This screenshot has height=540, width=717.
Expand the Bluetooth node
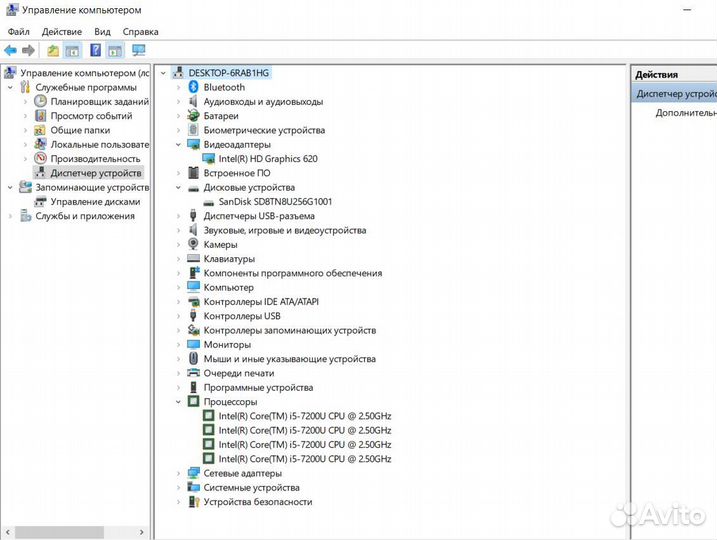(178, 87)
